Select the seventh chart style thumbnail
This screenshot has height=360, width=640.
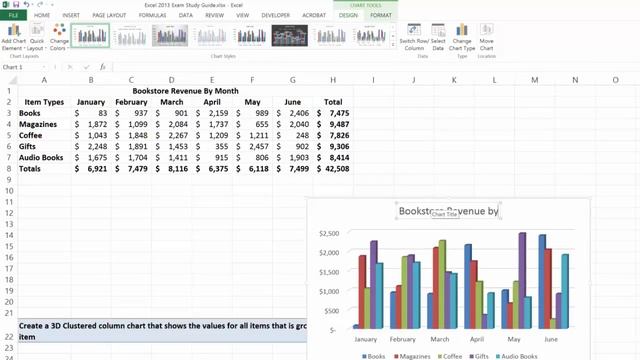pos(330,36)
